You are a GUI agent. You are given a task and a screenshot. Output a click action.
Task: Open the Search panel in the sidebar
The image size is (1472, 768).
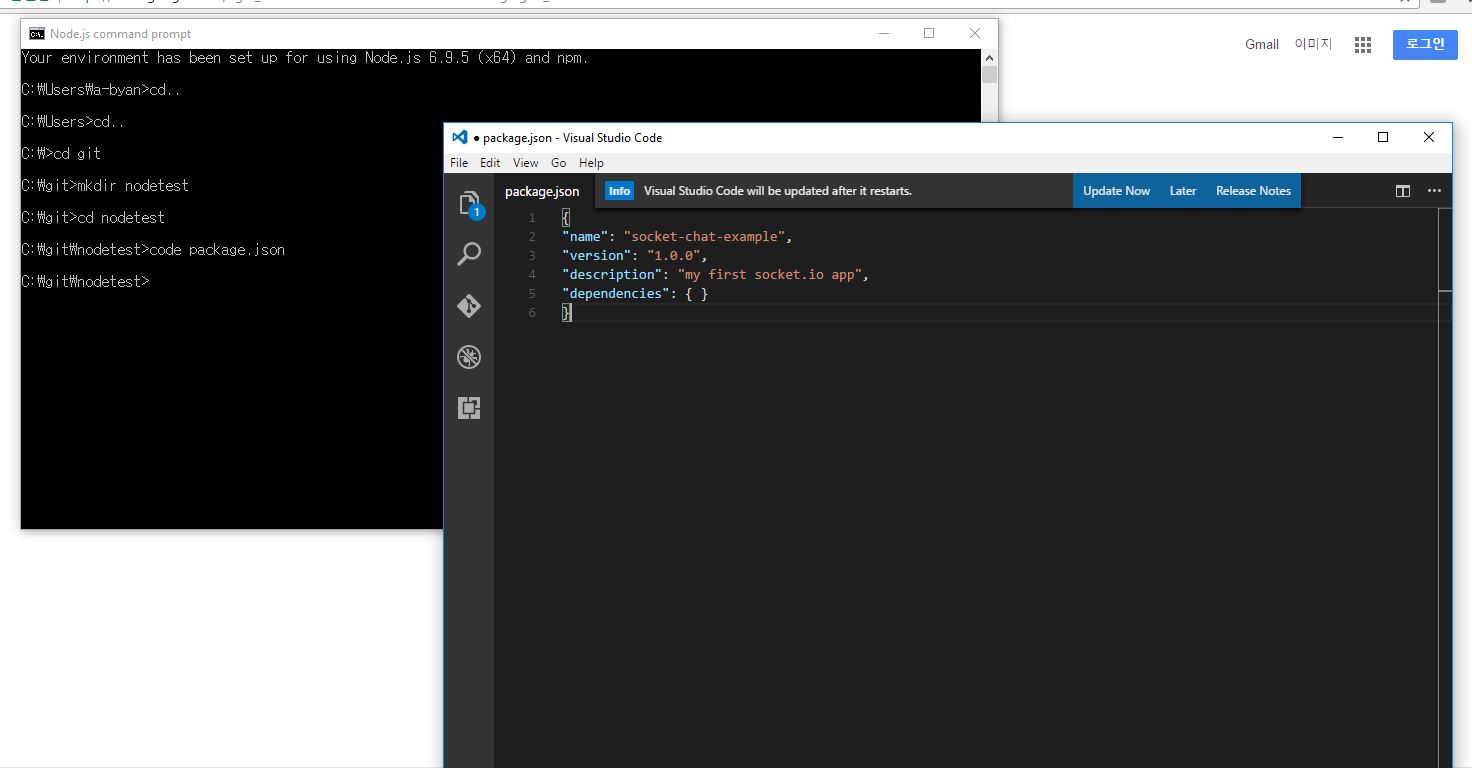click(x=469, y=255)
